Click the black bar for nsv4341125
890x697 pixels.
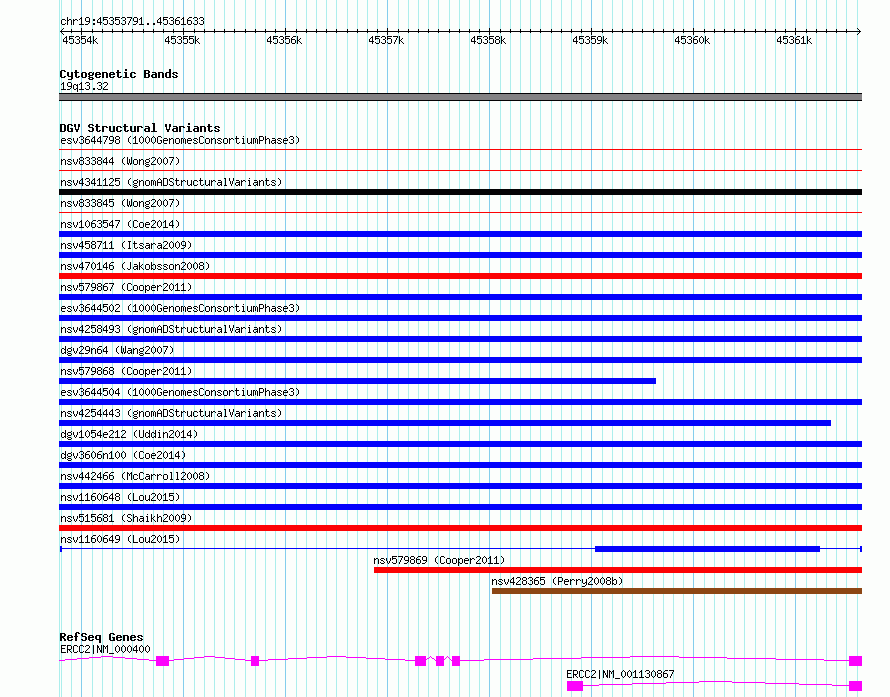click(460, 192)
